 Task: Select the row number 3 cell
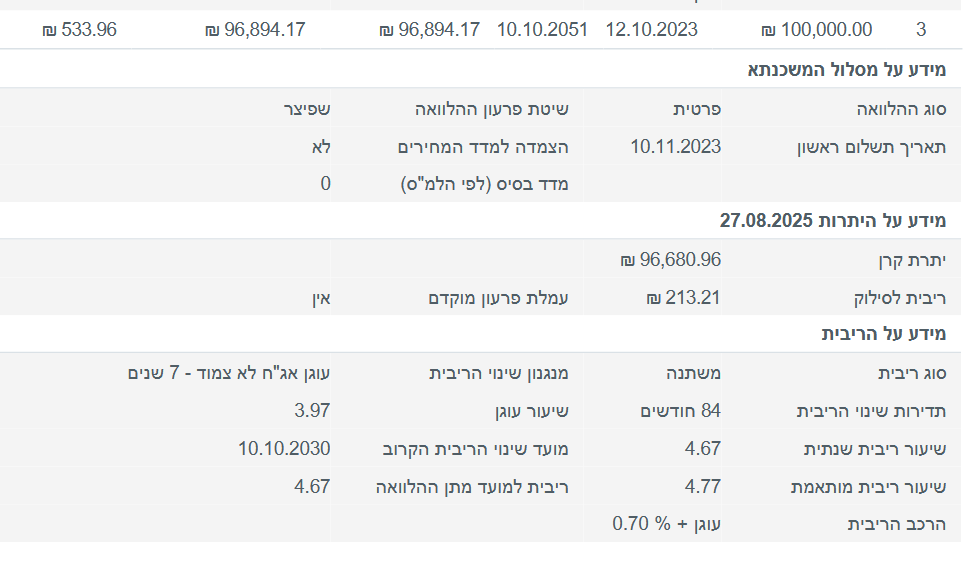point(920,30)
